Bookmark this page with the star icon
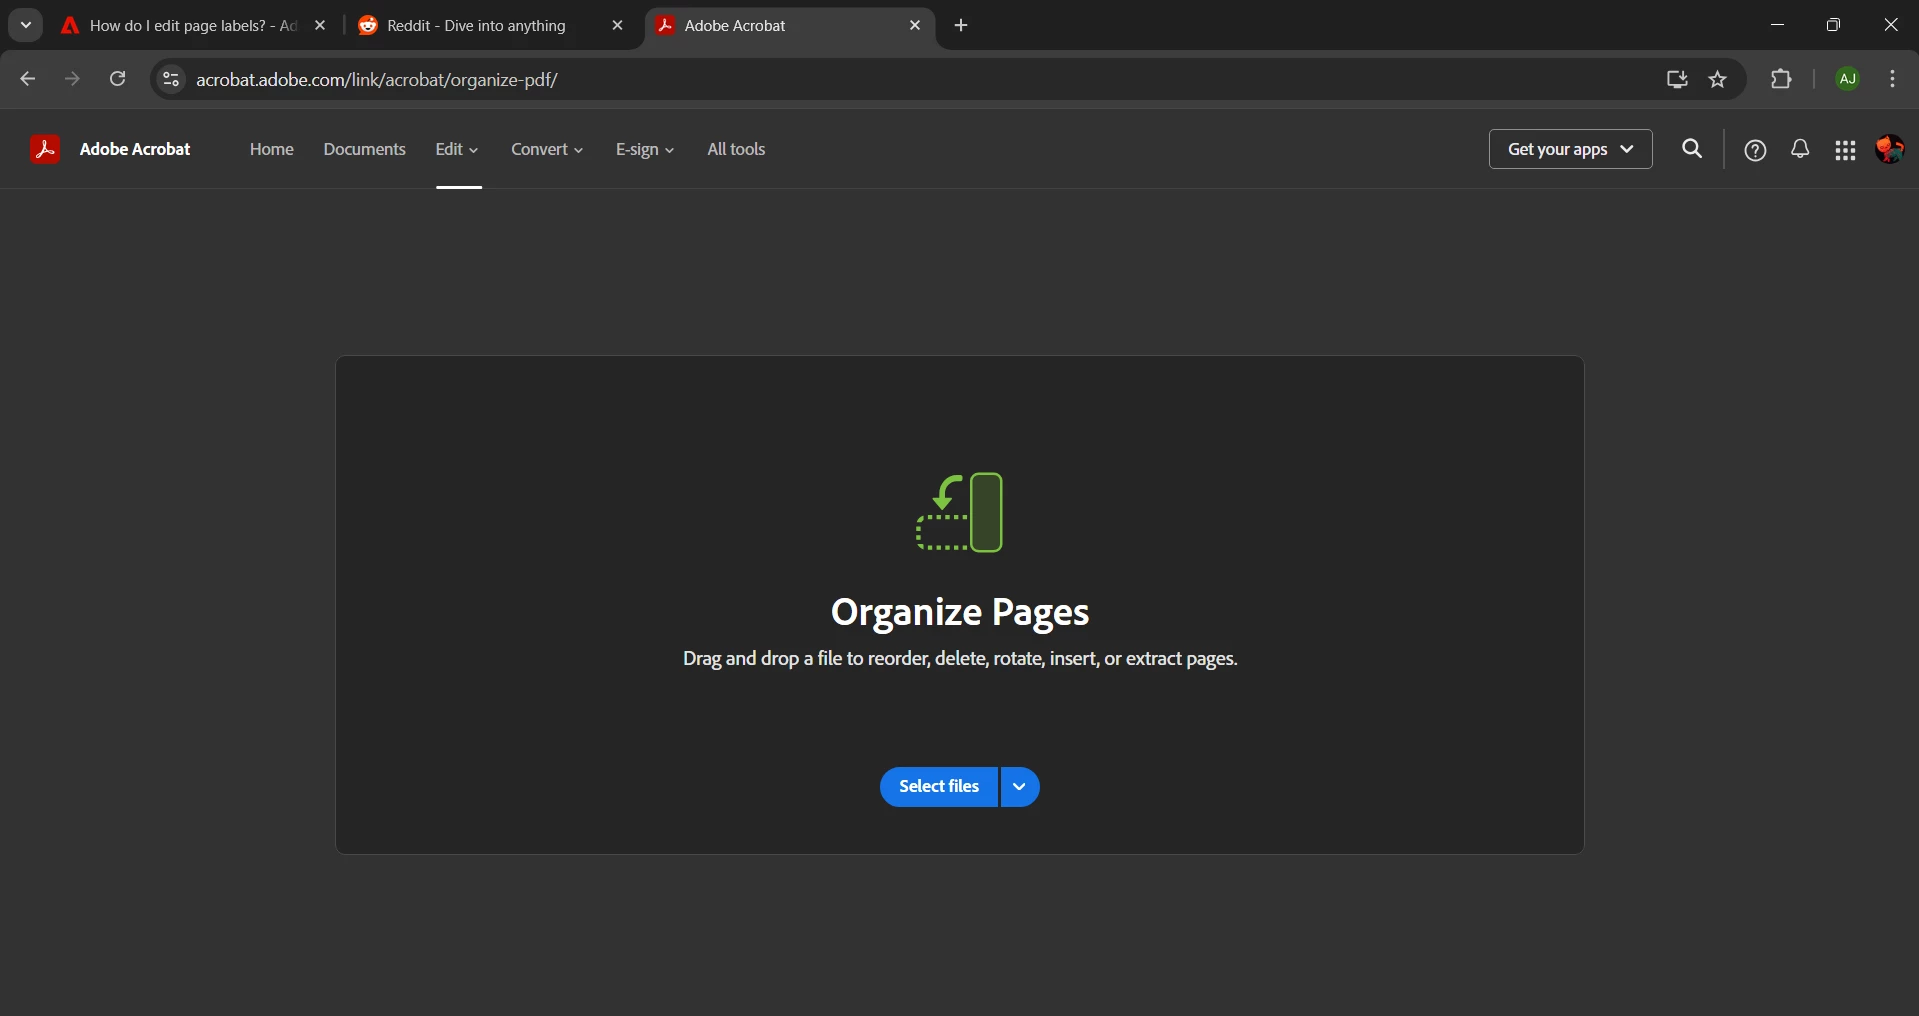The height and width of the screenshot is (1016, 1919). 1718,79
